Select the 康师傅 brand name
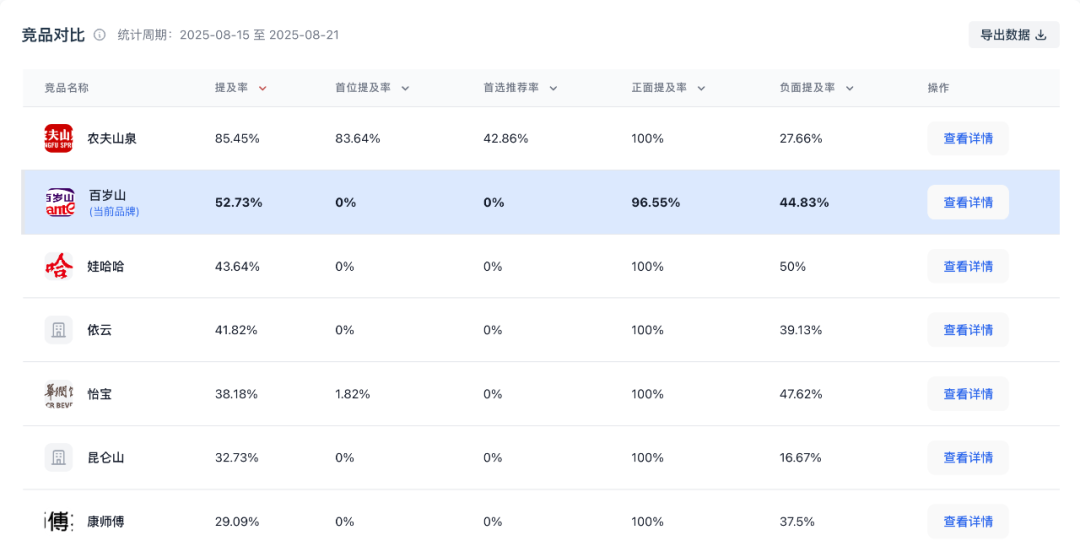The image size is (1080, 557). tap(105, 522)
